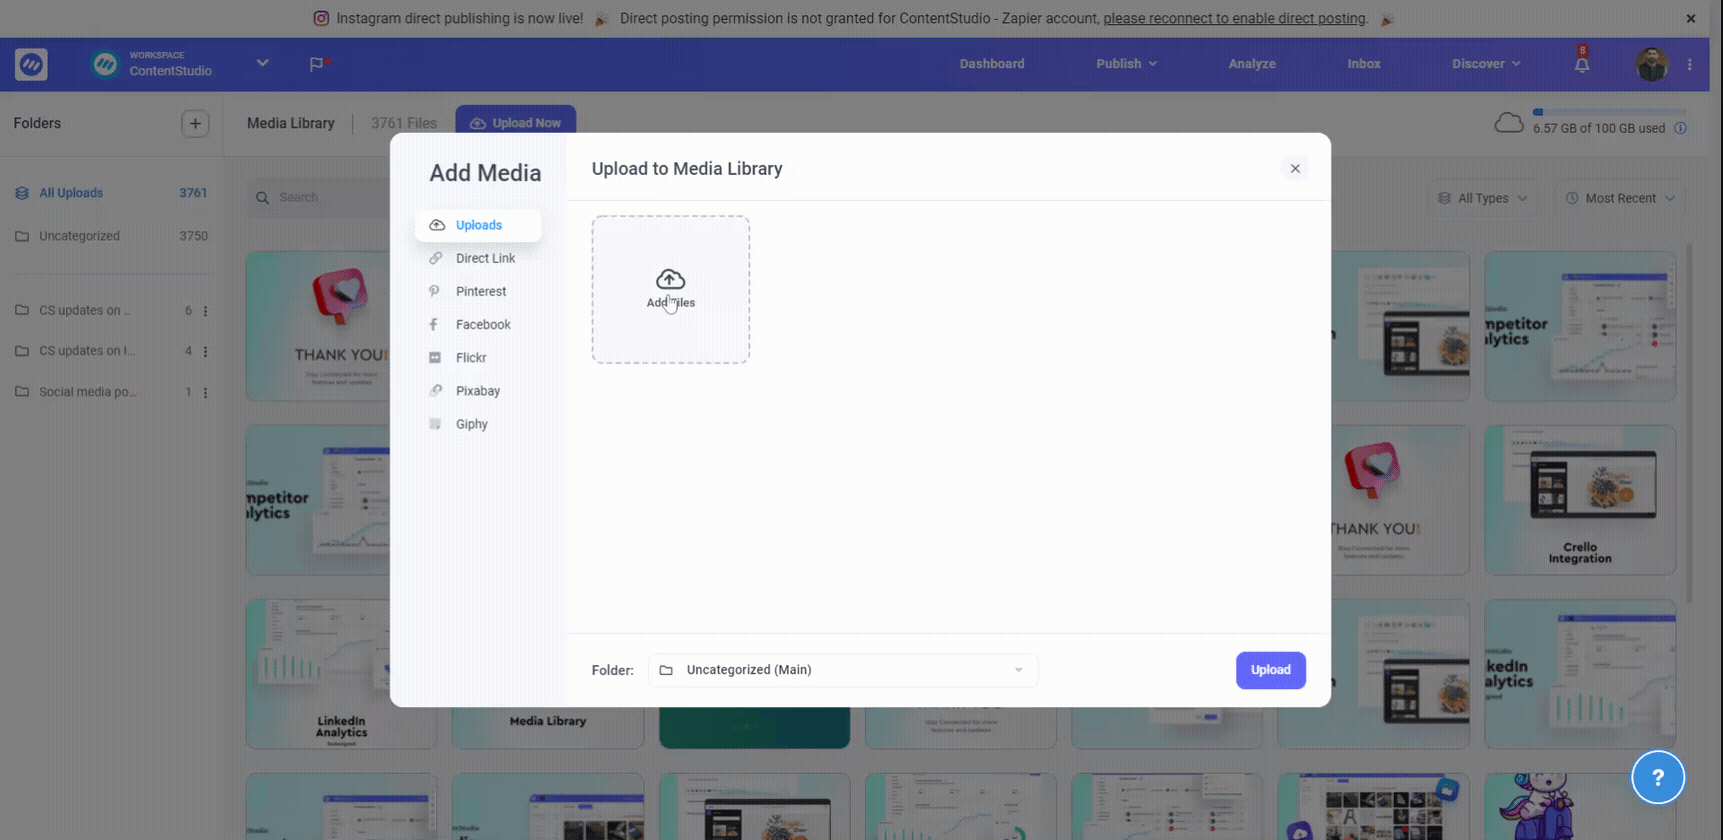1723x840 pixels.
Task: Click the Upload button in dialog
Action: click(1270, 670)
